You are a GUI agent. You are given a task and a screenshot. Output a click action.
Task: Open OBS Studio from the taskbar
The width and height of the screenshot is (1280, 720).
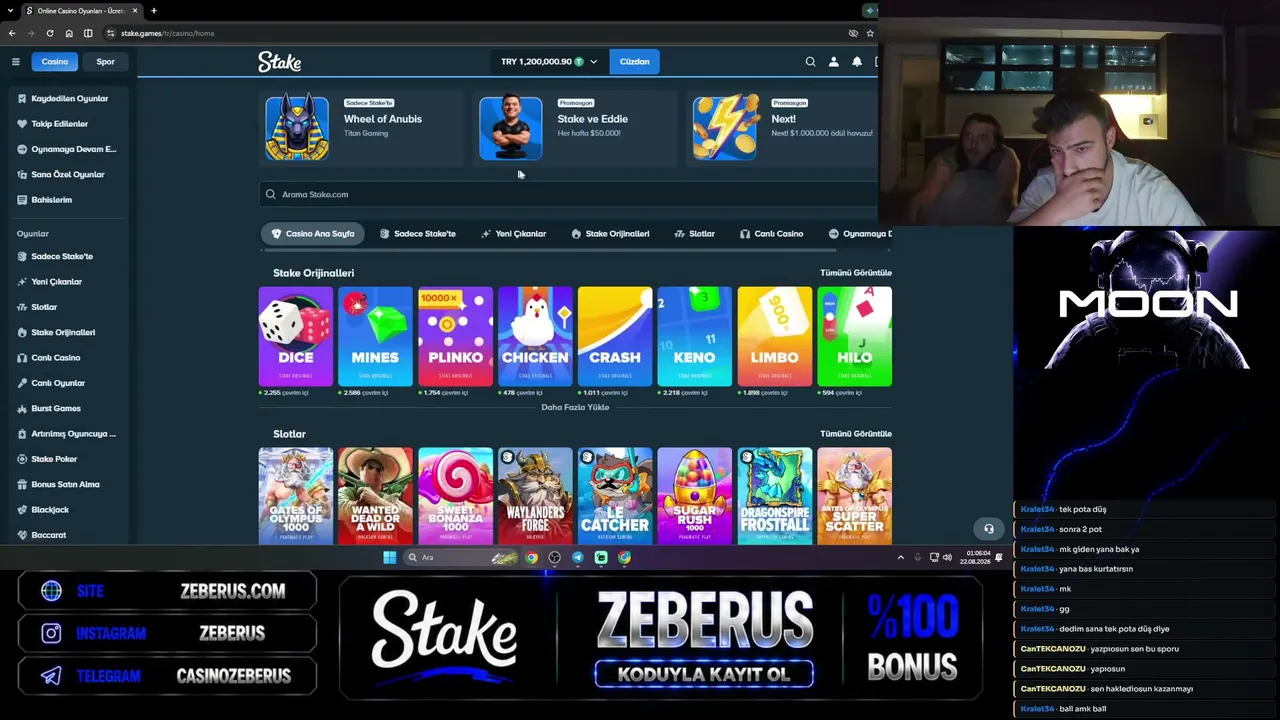coord(554,558)
